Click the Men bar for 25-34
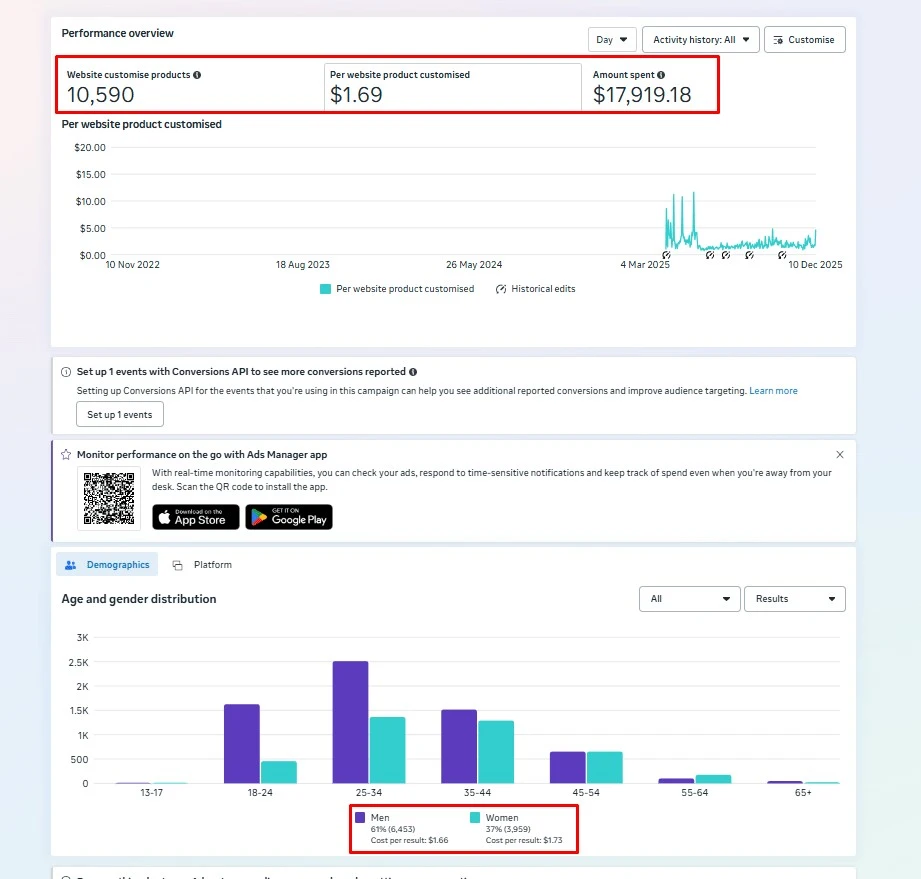The image size is (921, 879). (351, 722)
